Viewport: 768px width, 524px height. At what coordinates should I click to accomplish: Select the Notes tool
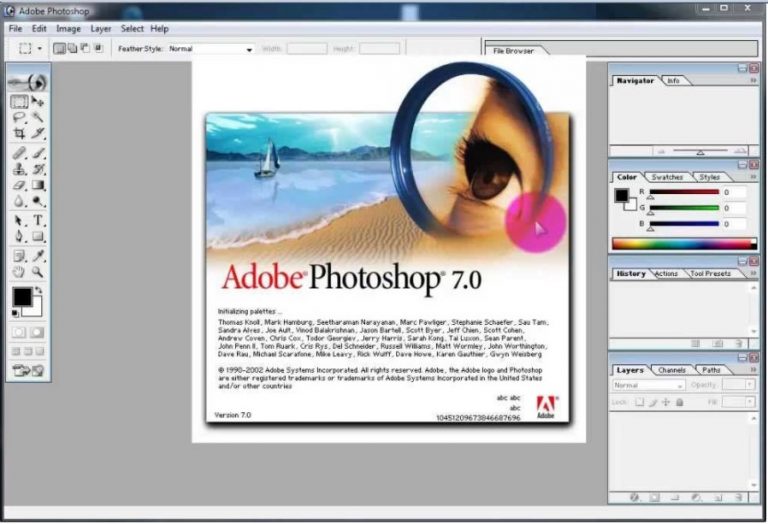tap(19, 256)
